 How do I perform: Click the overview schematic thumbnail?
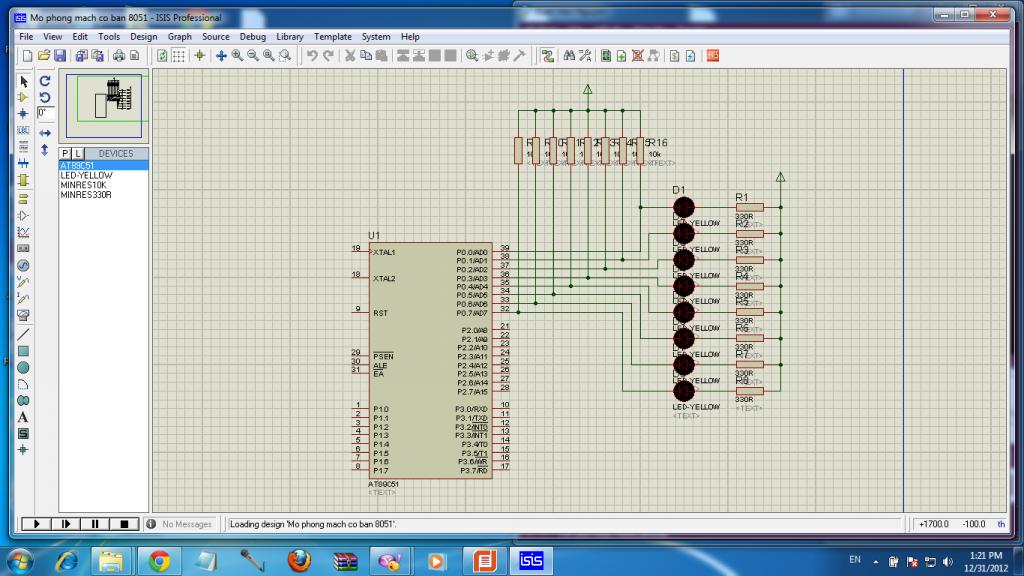pos(104,104)
